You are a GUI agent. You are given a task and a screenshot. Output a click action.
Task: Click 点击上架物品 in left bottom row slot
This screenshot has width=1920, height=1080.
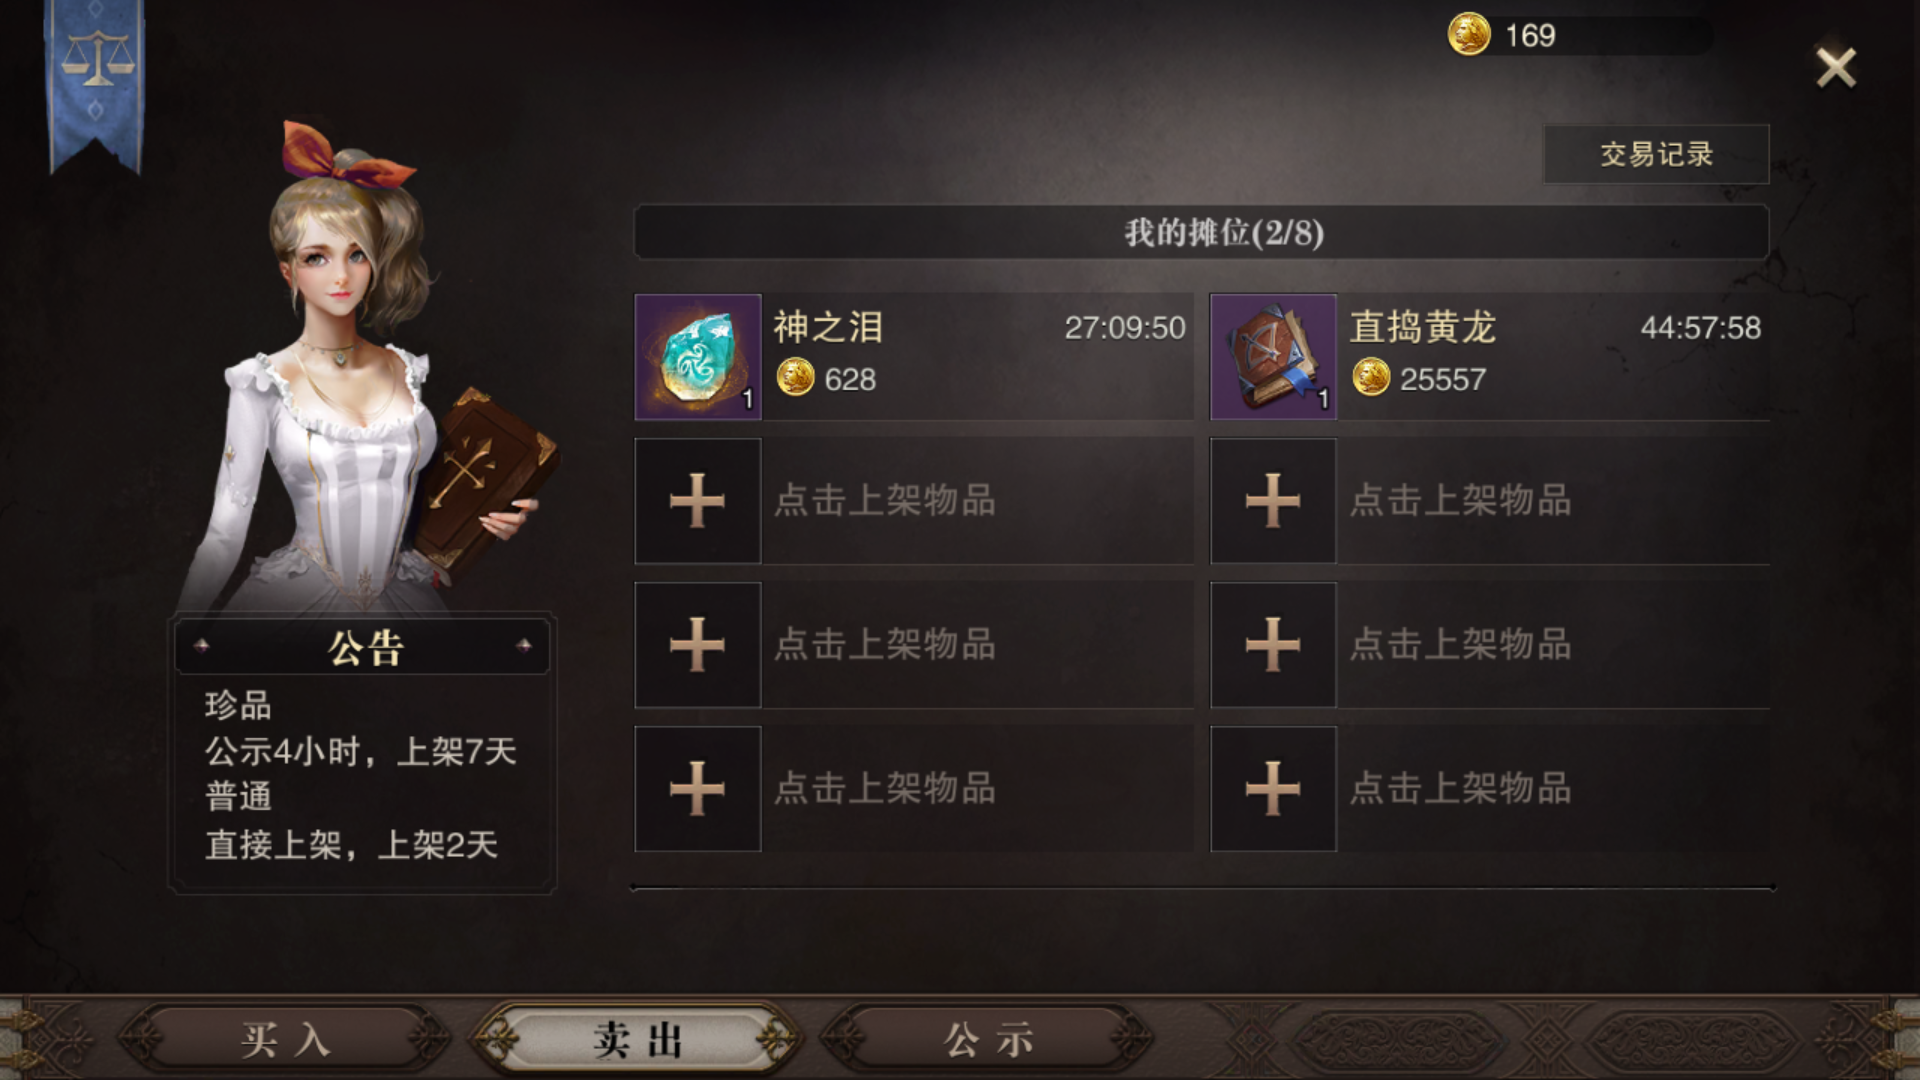click(885, 789)
